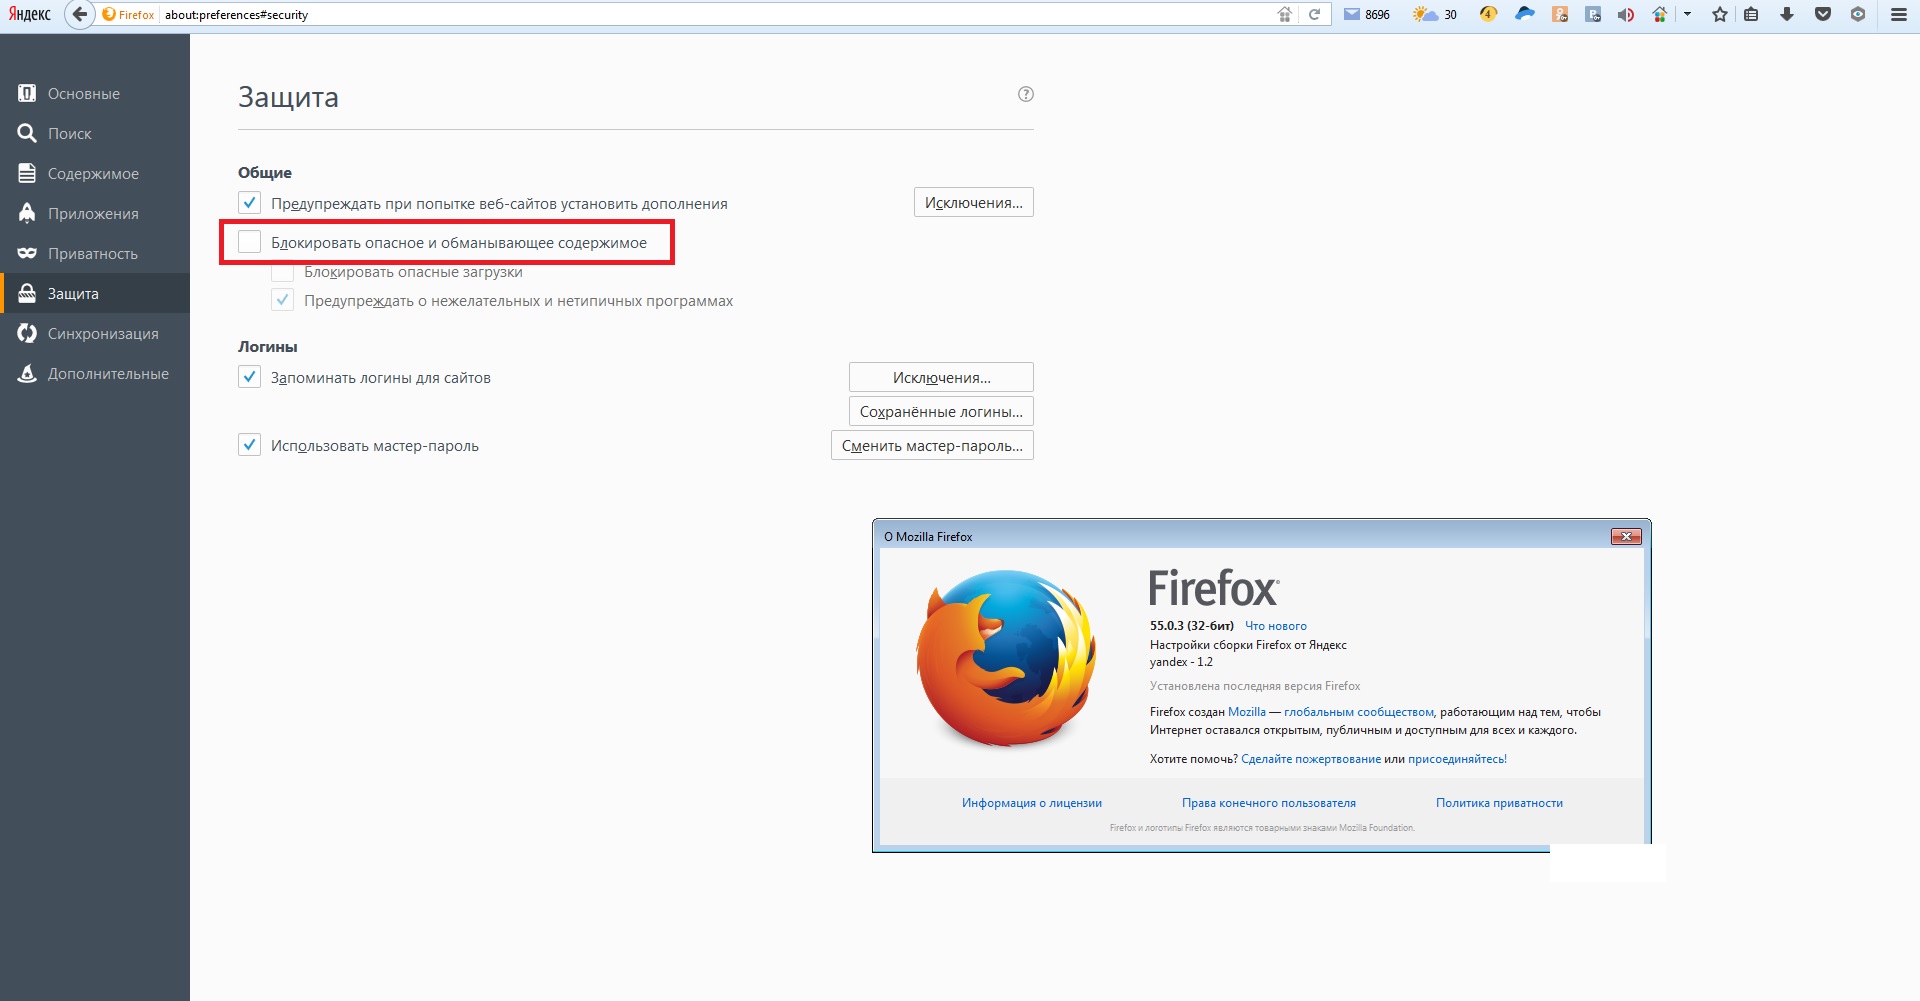Click the blue VK key icon
Viewport: 1920px width, 1001px height.
tap(1593, 14)
